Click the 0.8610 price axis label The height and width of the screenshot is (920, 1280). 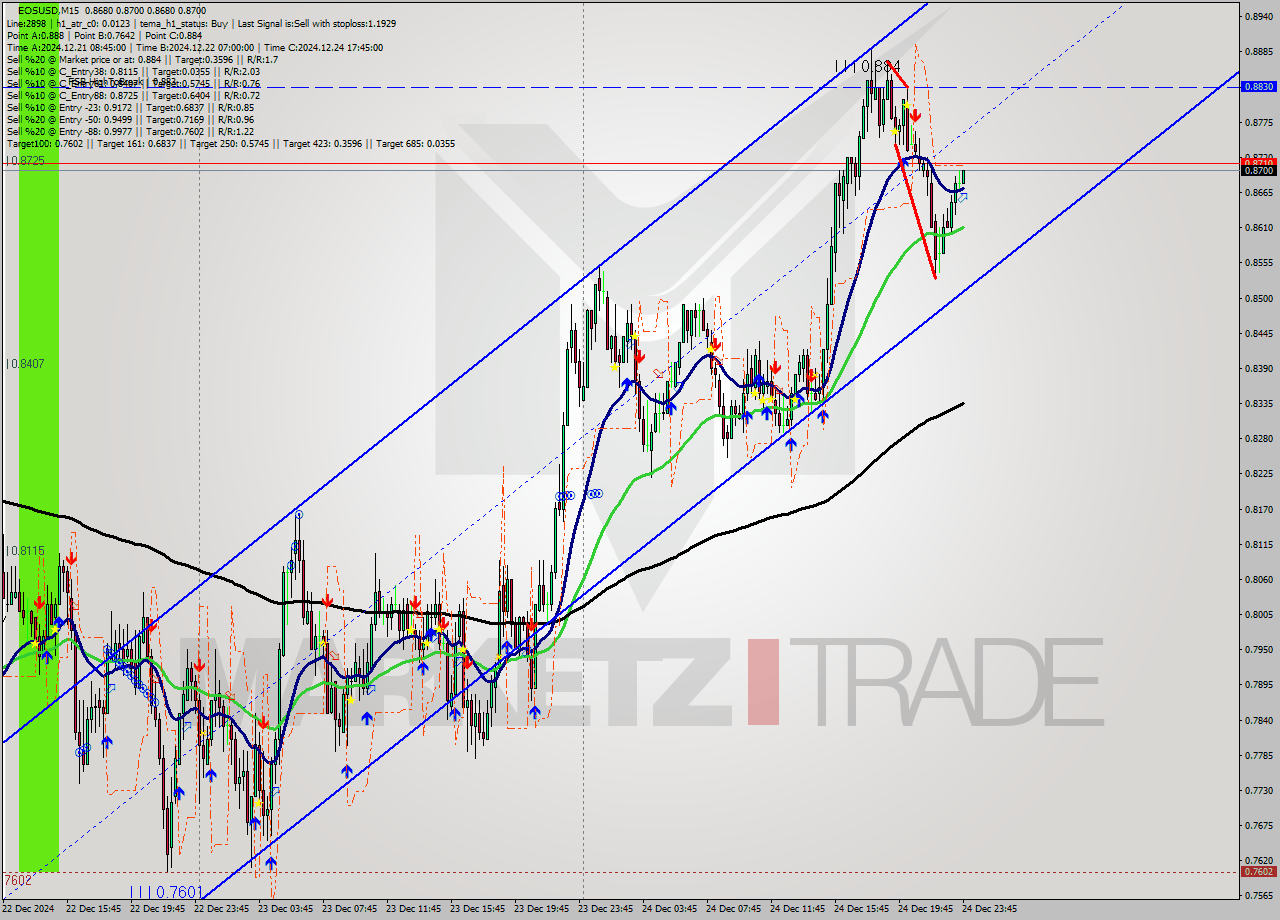pyautogui.click(x=1257, y=228)
